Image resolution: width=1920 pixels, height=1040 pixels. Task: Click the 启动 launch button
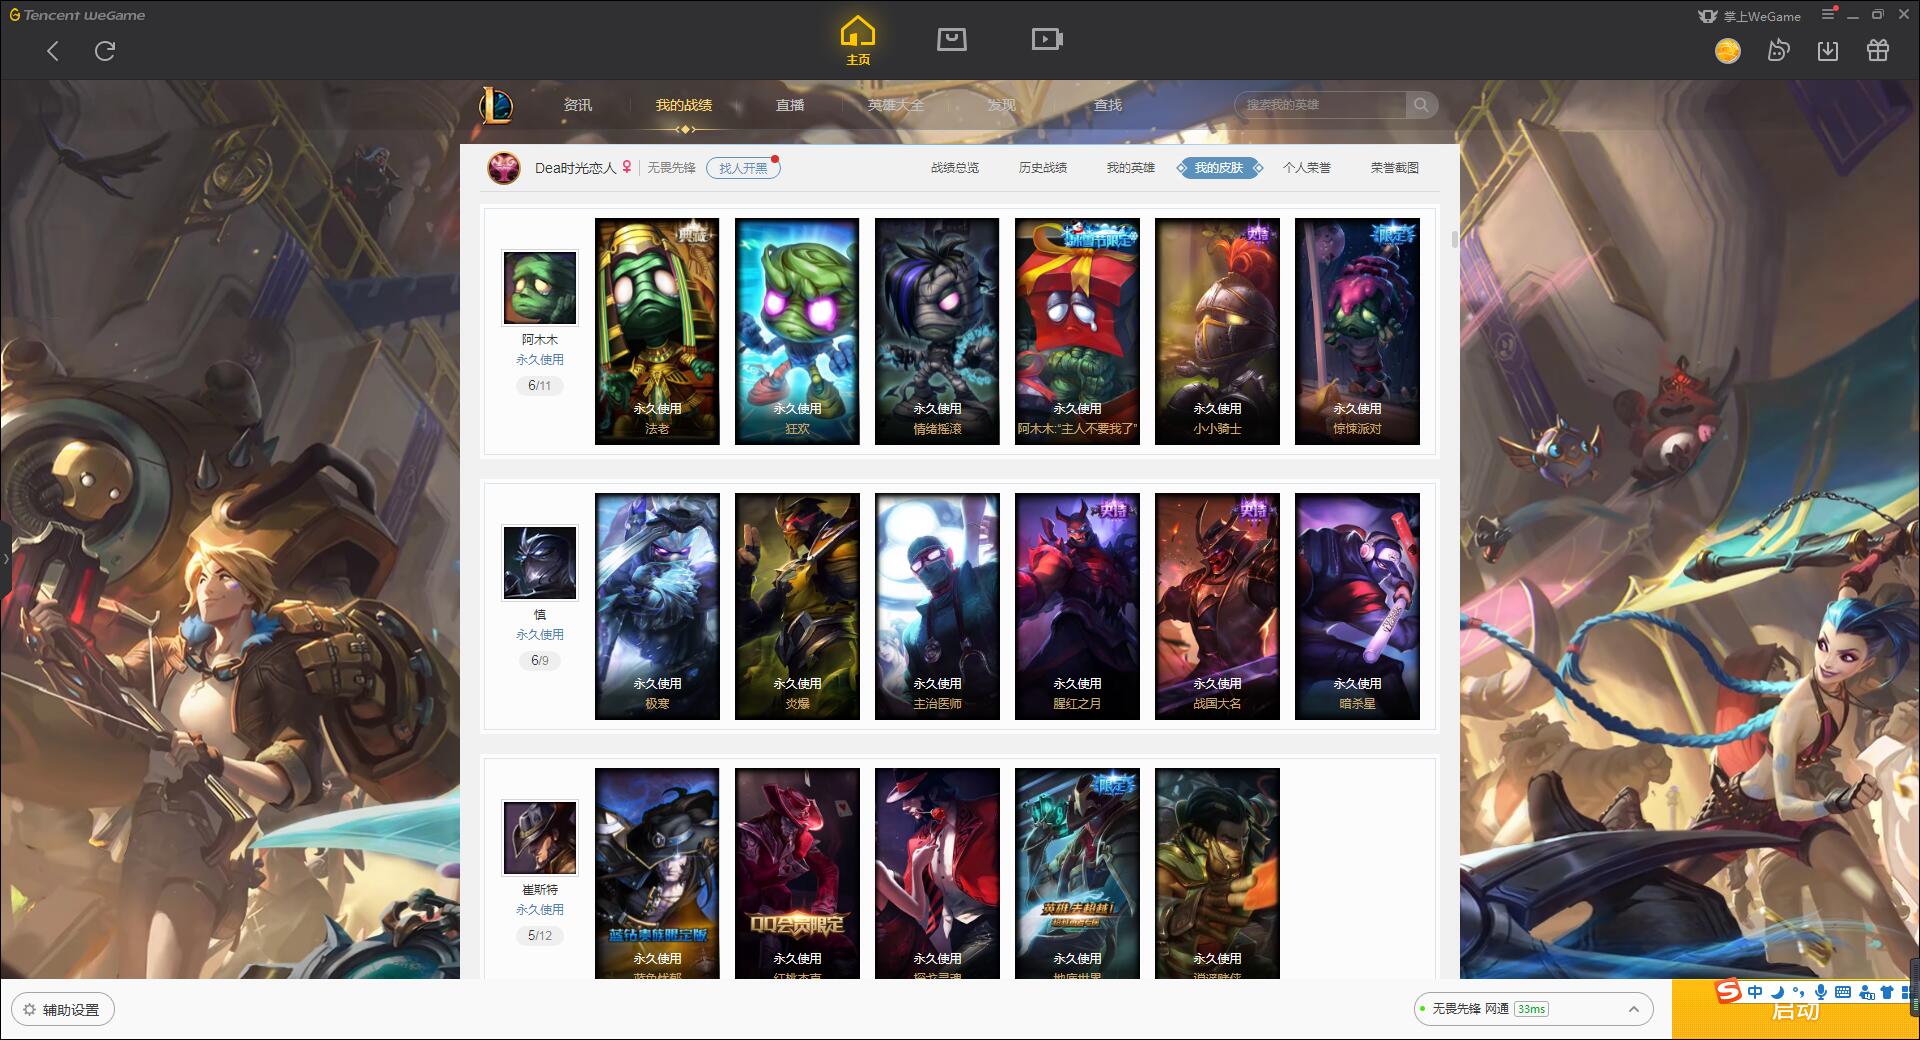(1795, 1010)
